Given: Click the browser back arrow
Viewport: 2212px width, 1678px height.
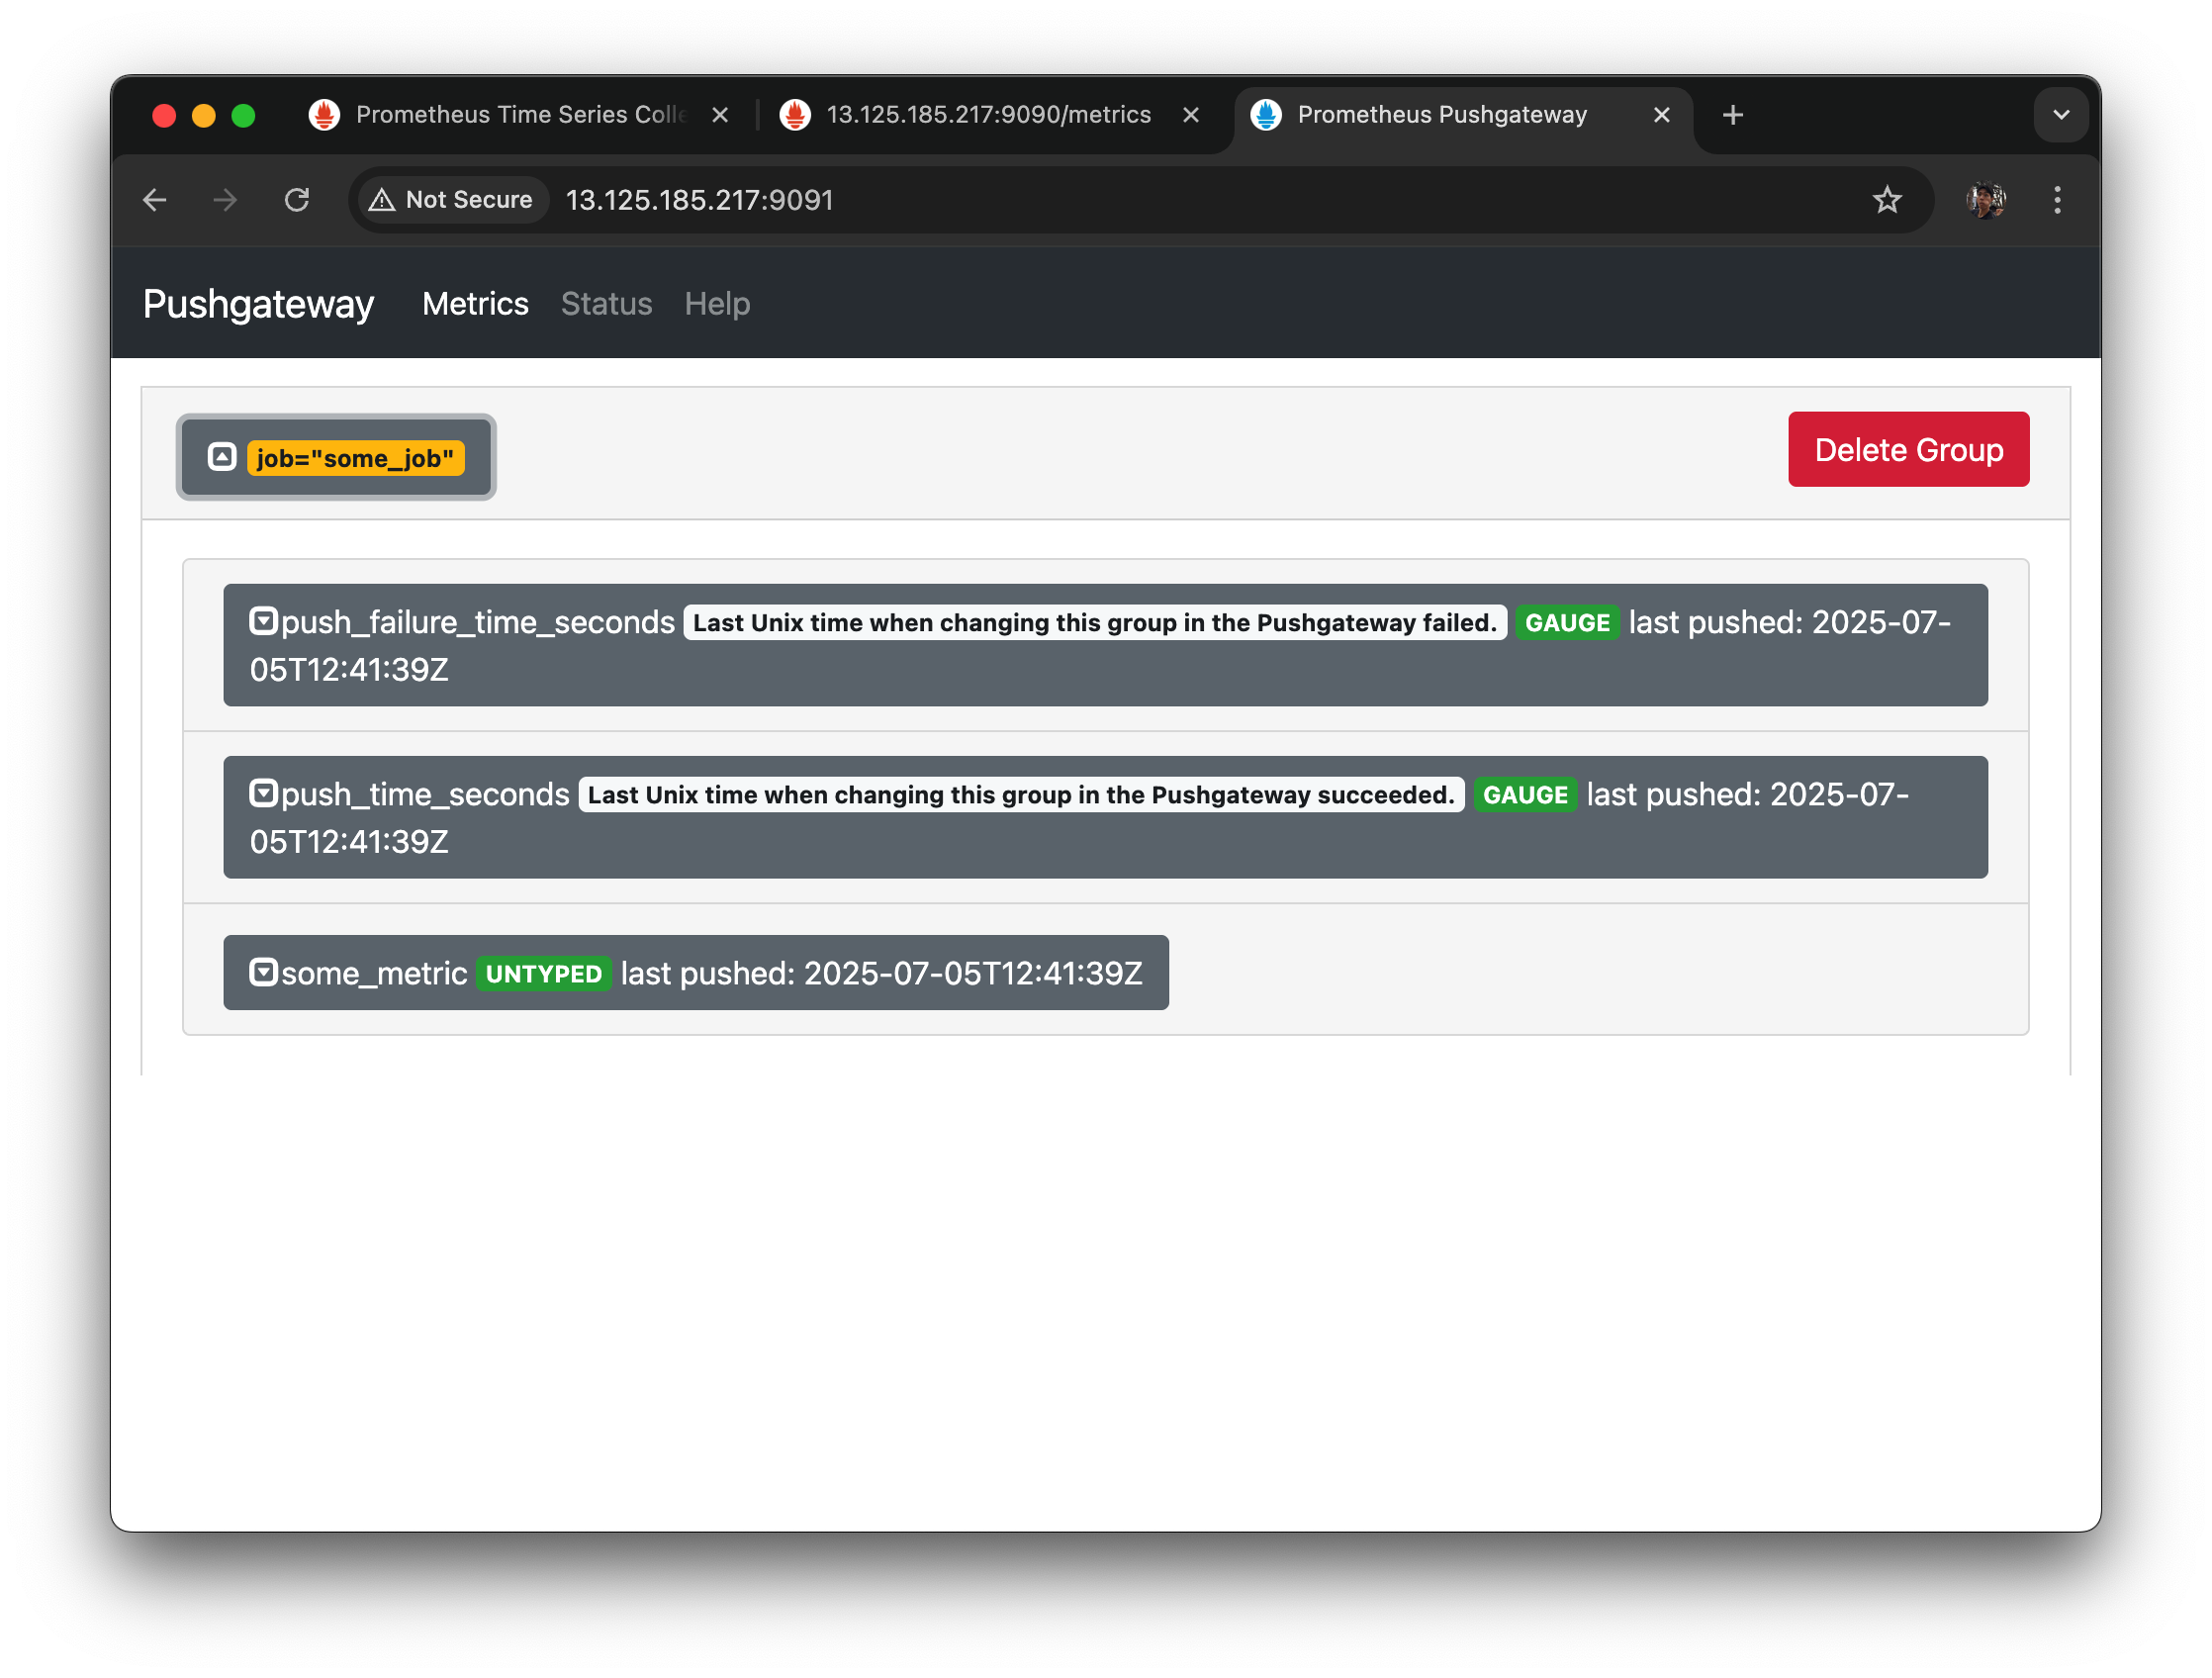Looking at the screenshot, I should click(x=155, y=200).
